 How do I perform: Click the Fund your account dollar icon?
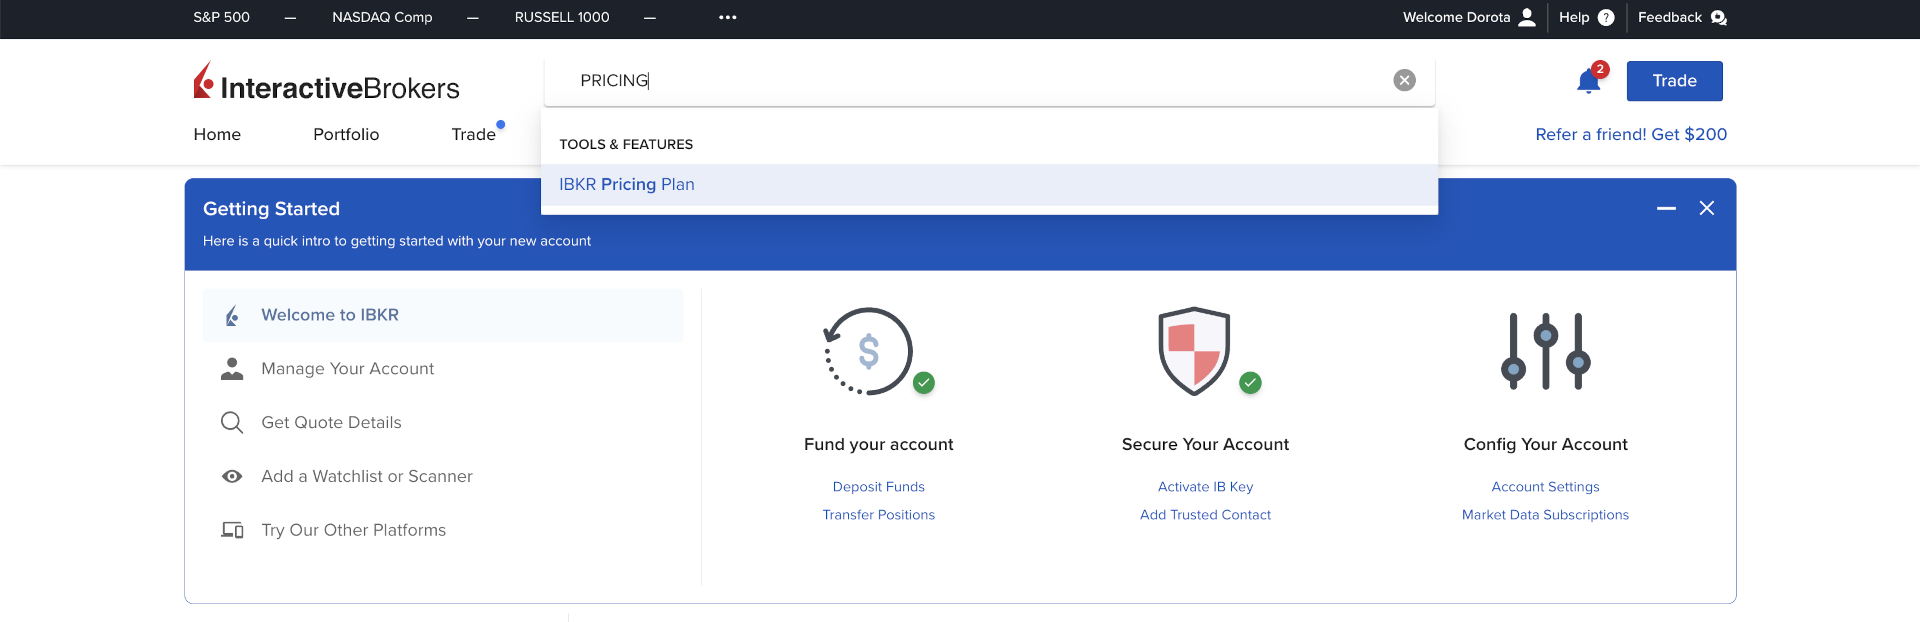[x=868, y=352]
